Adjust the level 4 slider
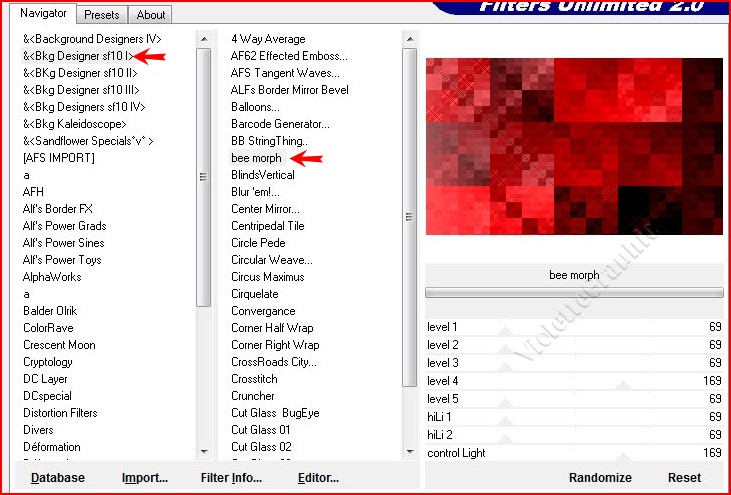The width and height of the screenshot is (731, 495). [574, 381]
